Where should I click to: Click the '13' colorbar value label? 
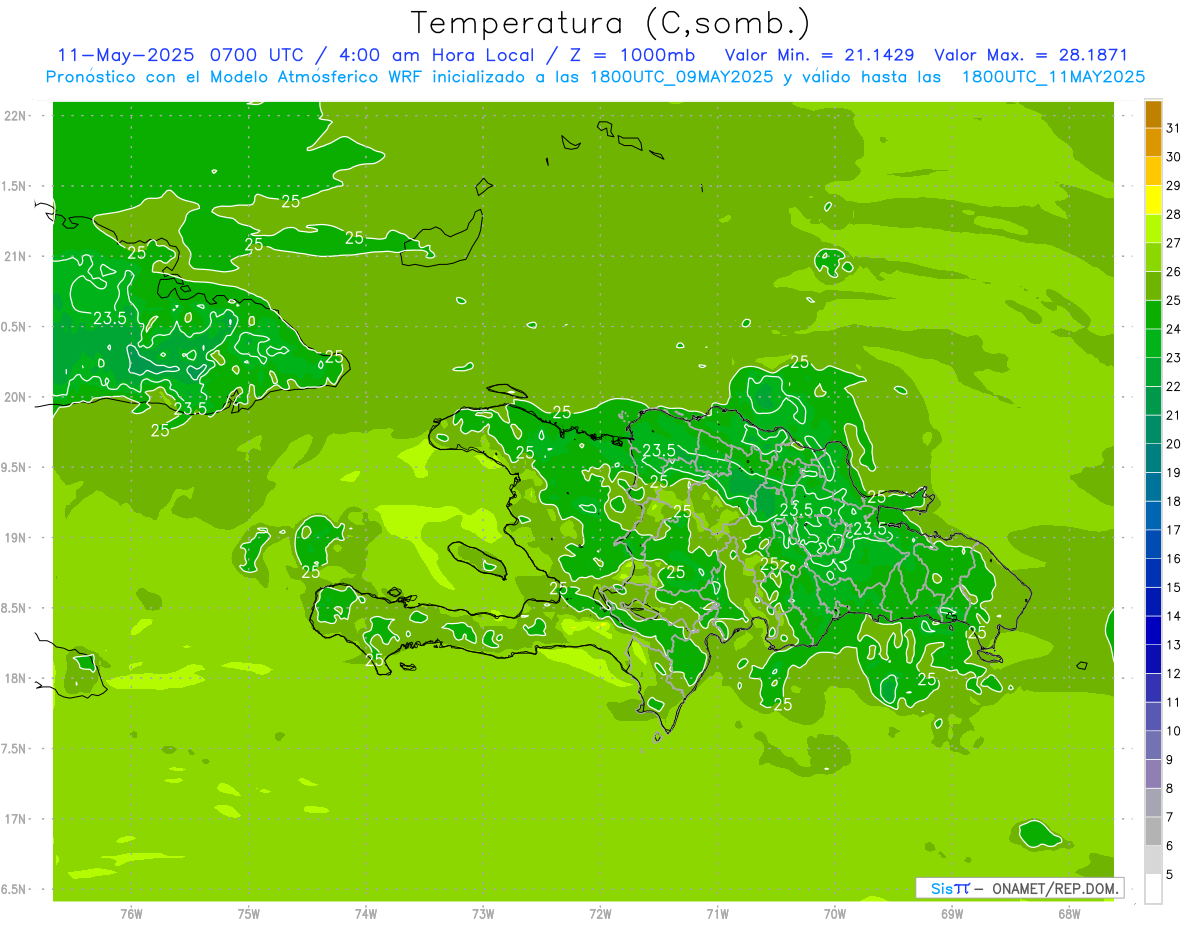point(1174,645)
